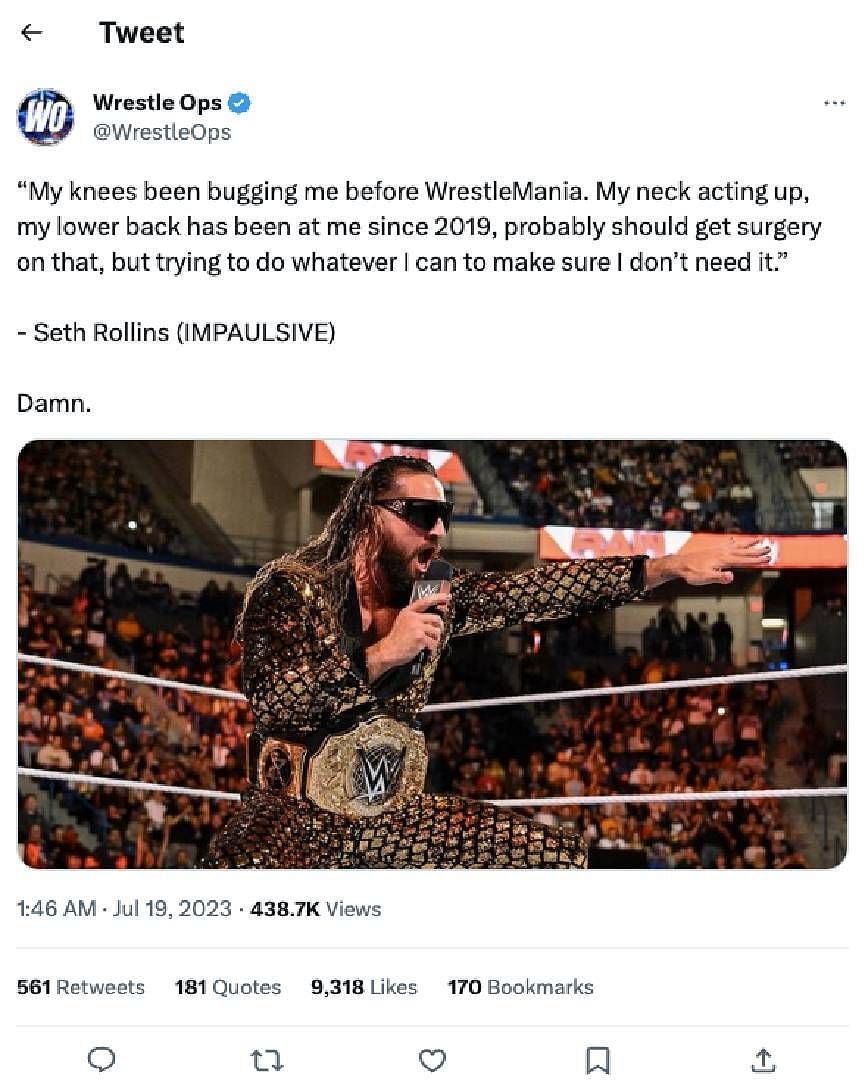This screenshot has width=865, height=1080.
Task: Click the share upload icon
Action: point(762,1059)
